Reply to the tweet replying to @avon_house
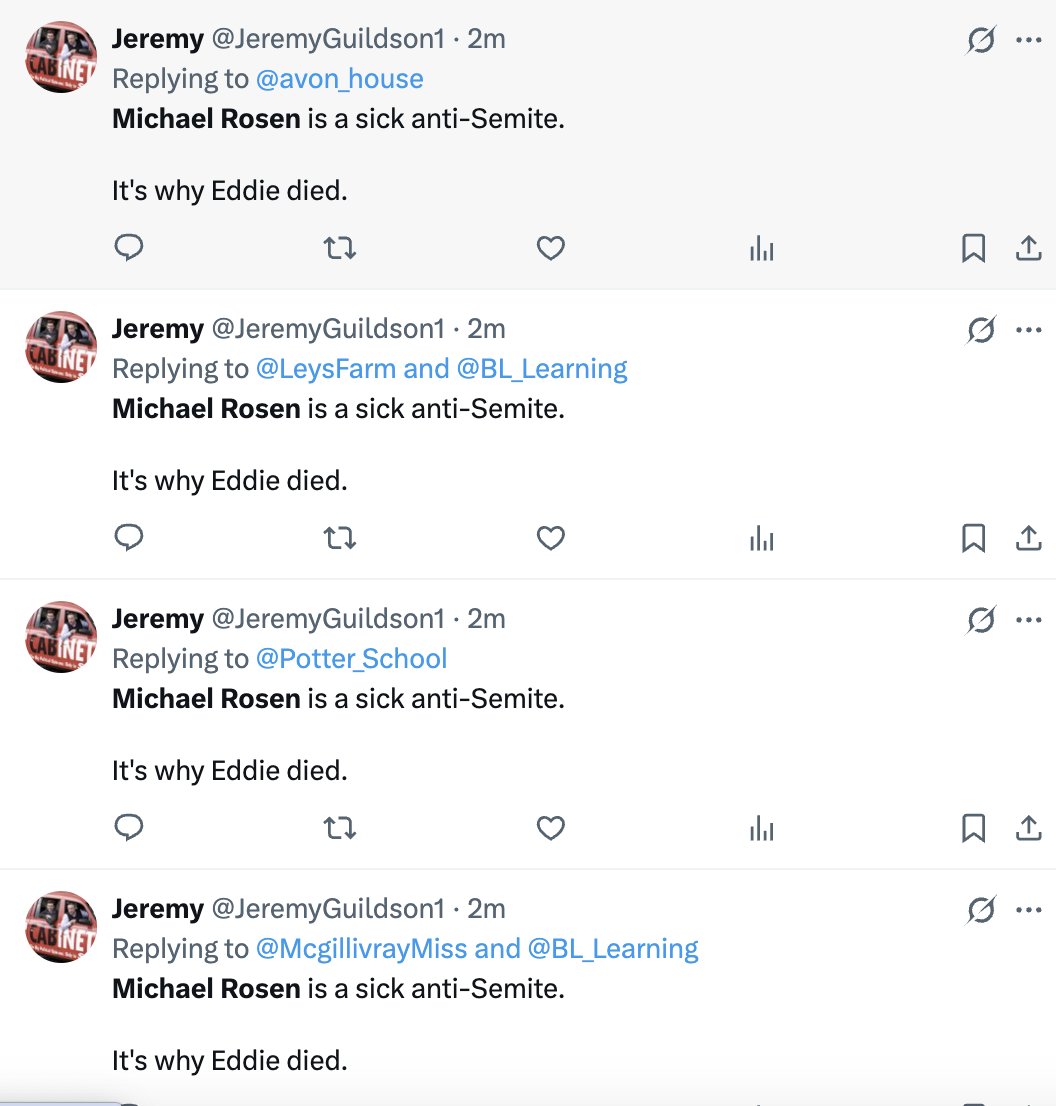Viewport: 1056px width, 1106px height. [x=128, y=248]
